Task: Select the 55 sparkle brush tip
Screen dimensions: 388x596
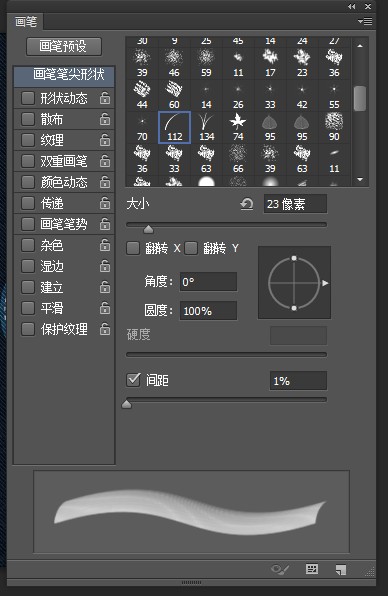Action: pos(334,95)
